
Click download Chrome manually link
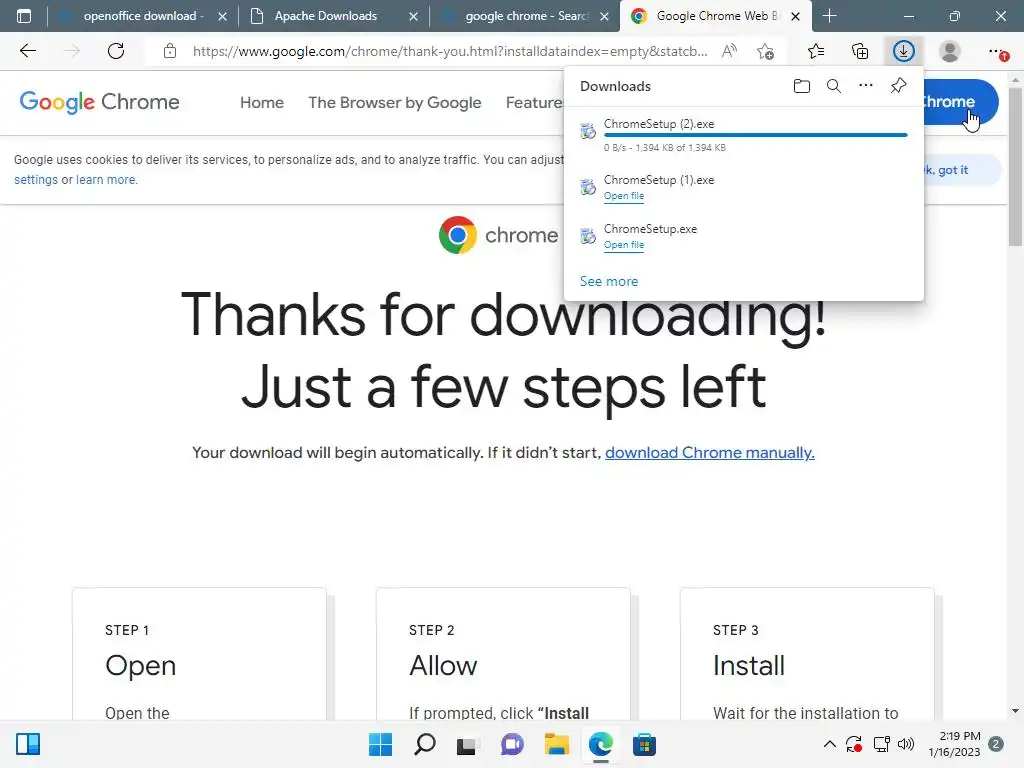pos(710,453)
